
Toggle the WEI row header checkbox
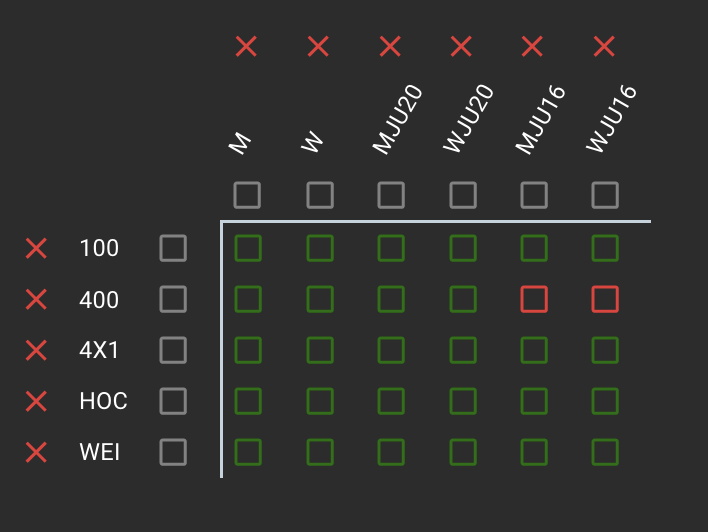tap(173, 452)
